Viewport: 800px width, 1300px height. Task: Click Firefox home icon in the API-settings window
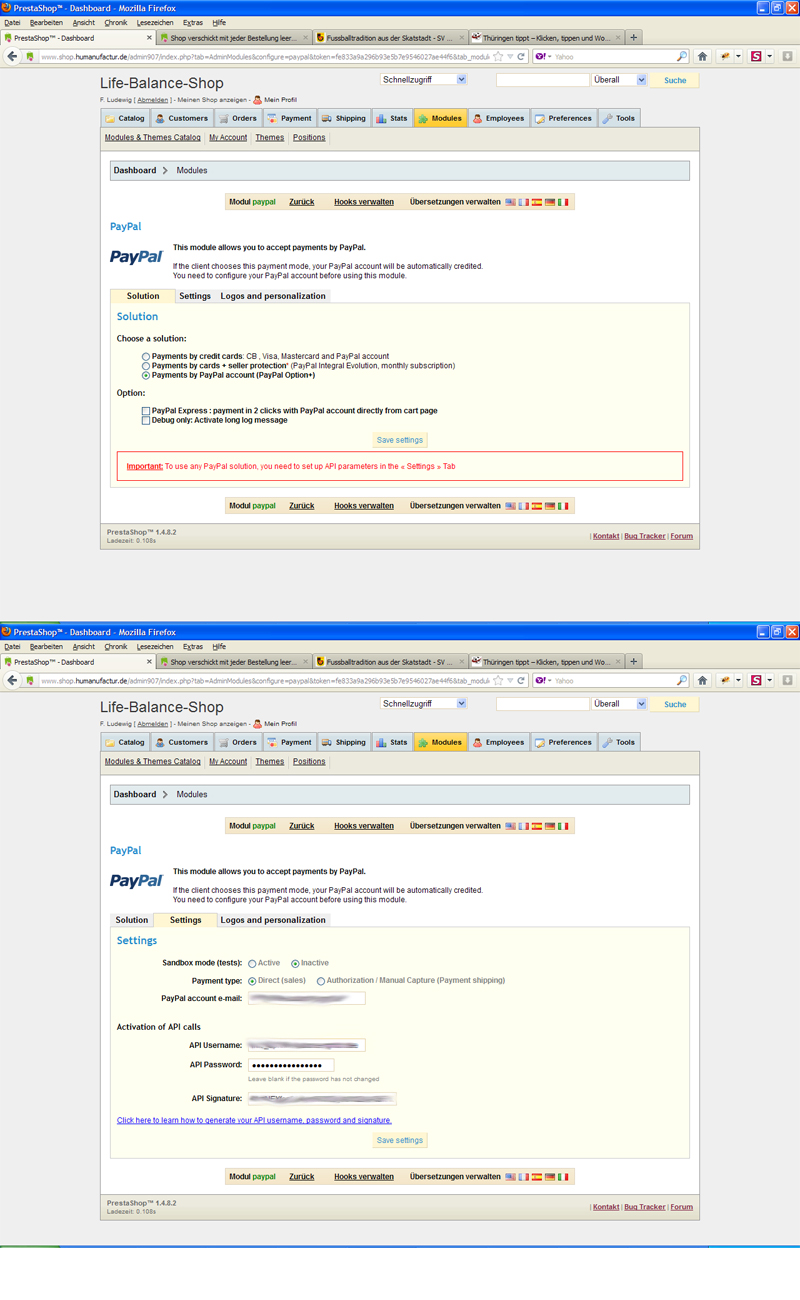pyautogui.click(x=702, y=680)
